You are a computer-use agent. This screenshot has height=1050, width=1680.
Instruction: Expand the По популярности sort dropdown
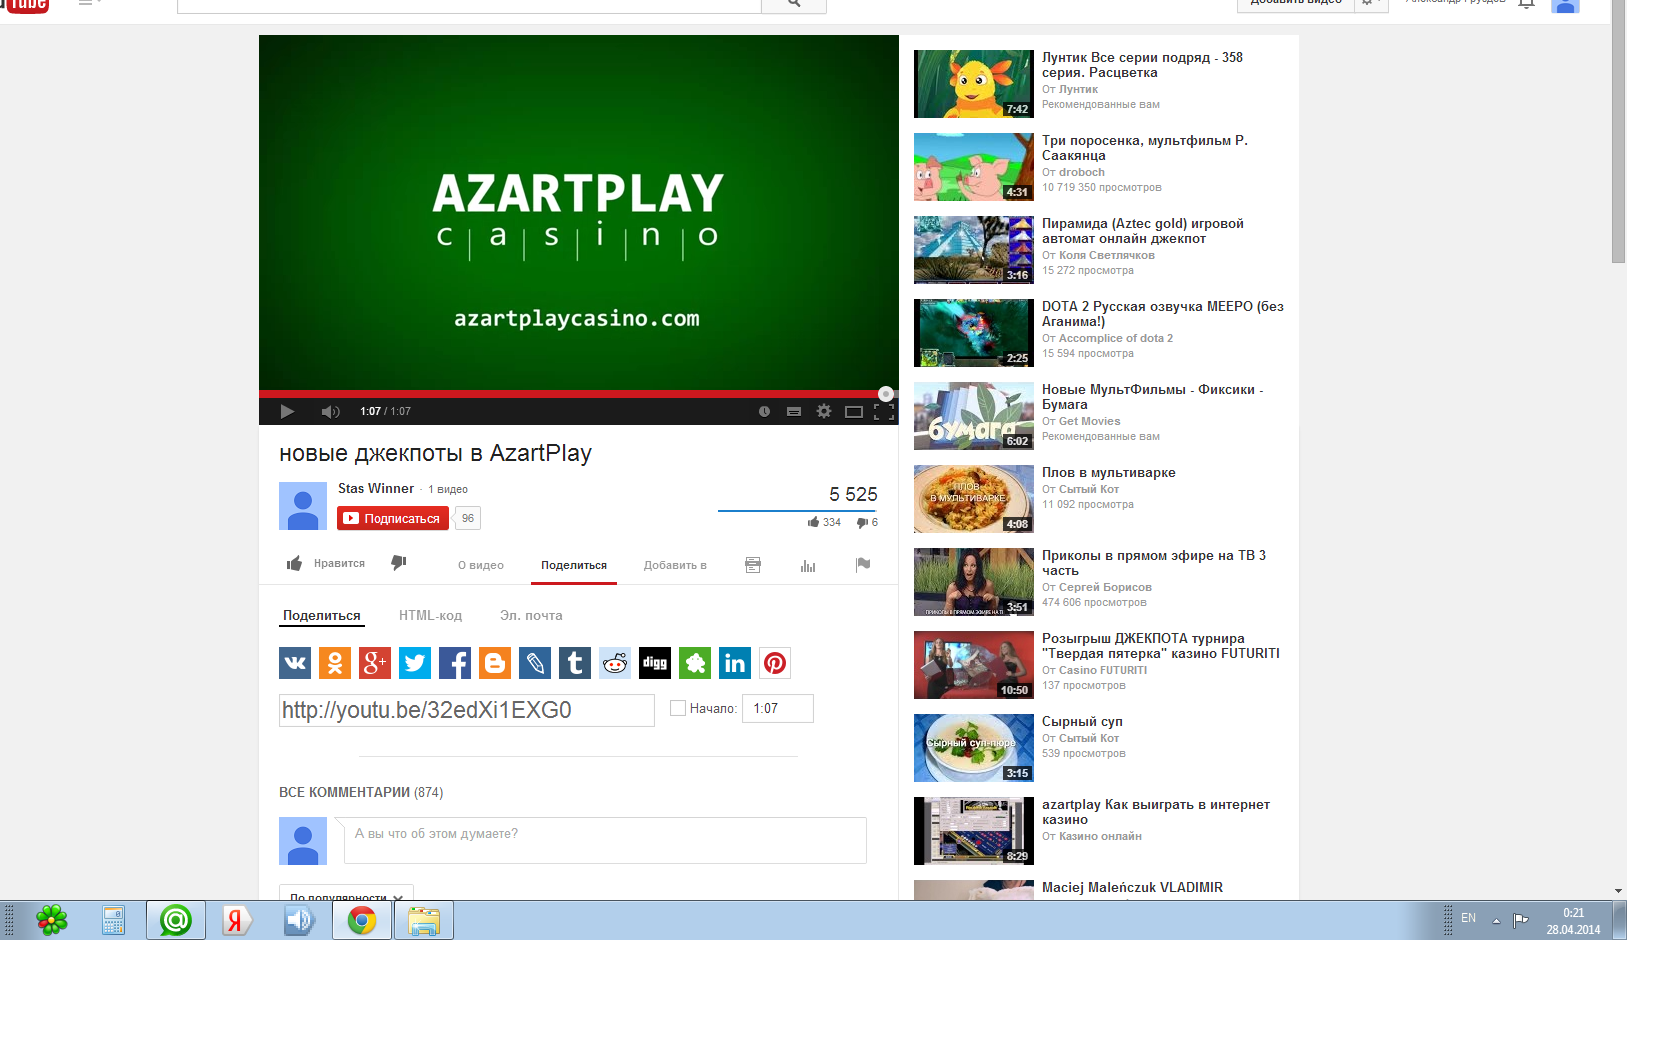click(x=346, y=892)
